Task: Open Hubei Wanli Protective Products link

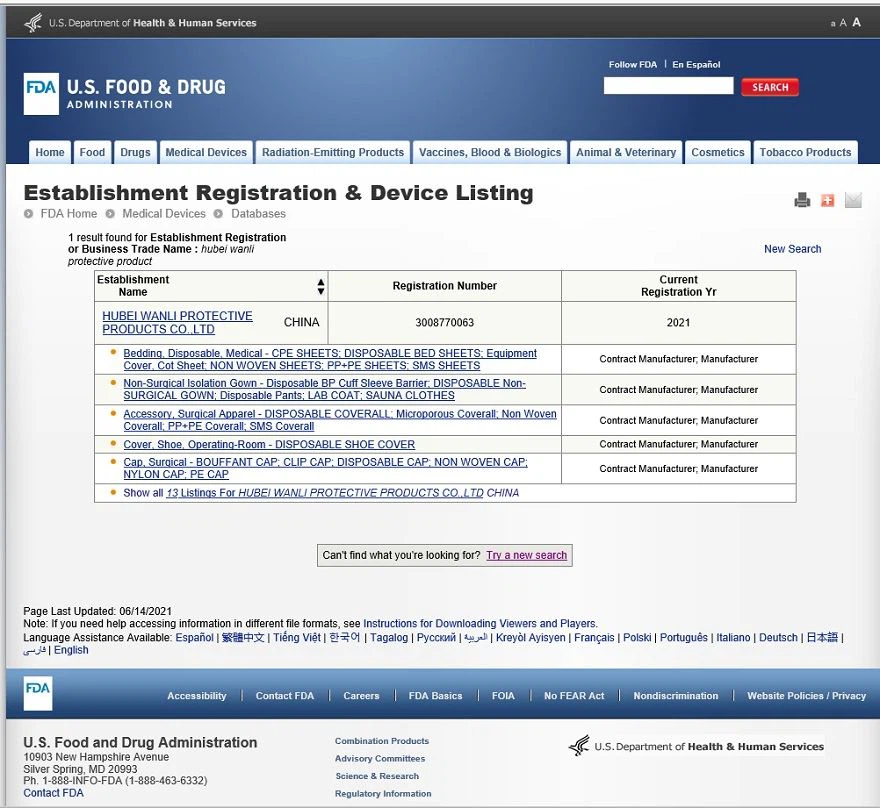Action: pos(177,322)
